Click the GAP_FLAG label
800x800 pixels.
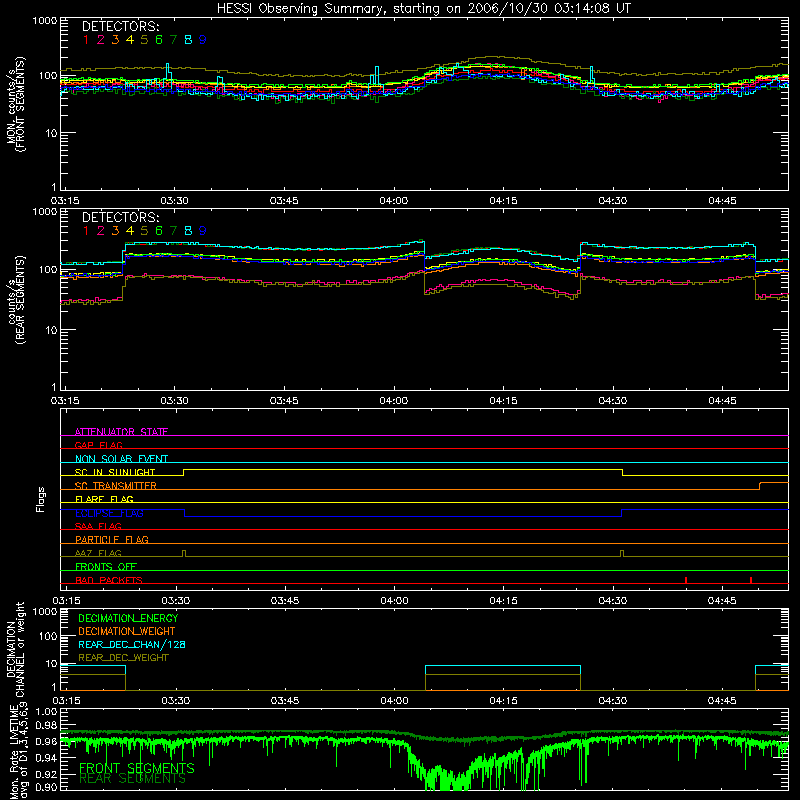tap(98, 445)
